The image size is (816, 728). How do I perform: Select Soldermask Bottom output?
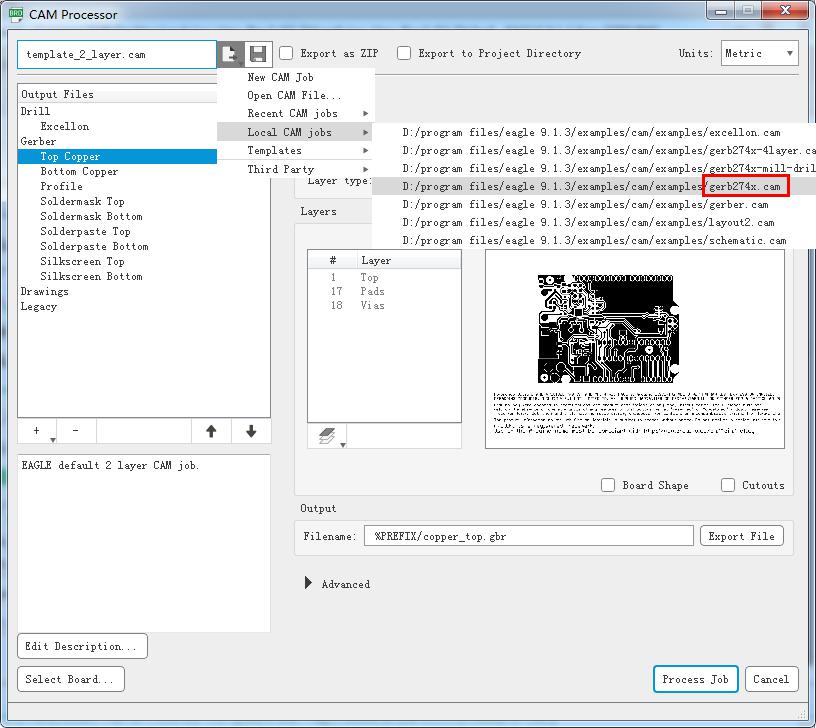coord(91,216)
